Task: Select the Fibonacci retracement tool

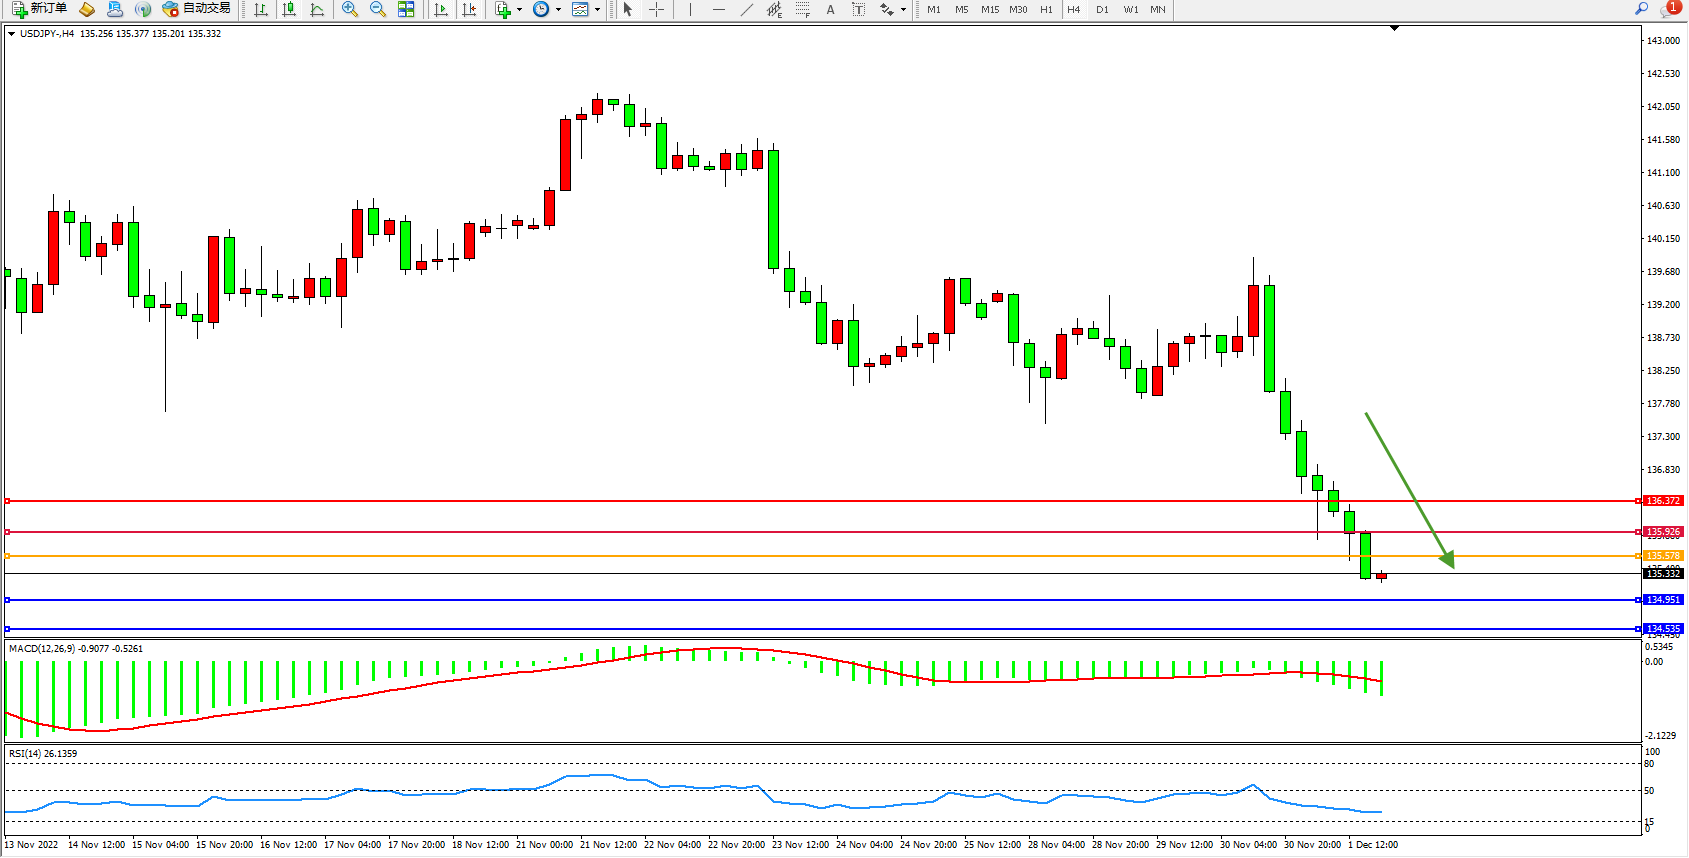Action: tap(802, 9)
